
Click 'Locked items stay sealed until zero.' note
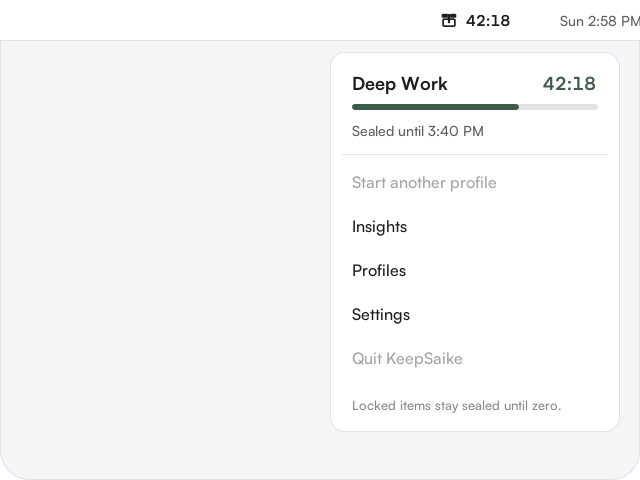click(456, 406)
